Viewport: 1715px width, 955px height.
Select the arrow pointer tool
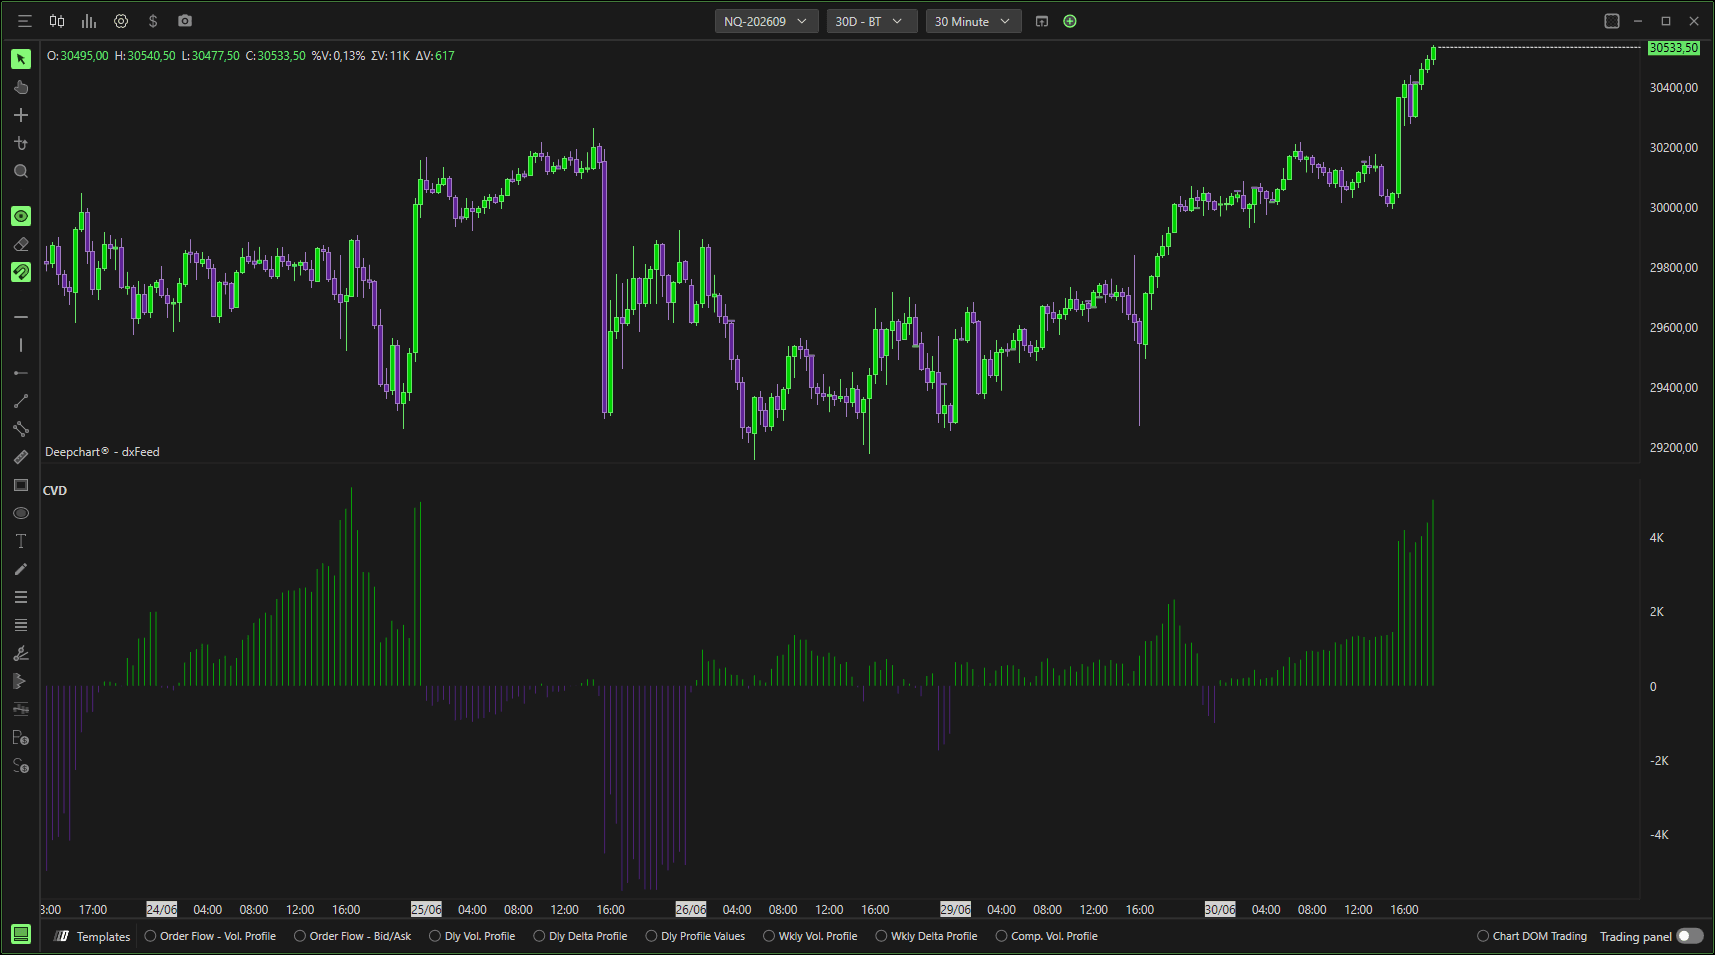point(21,59)
